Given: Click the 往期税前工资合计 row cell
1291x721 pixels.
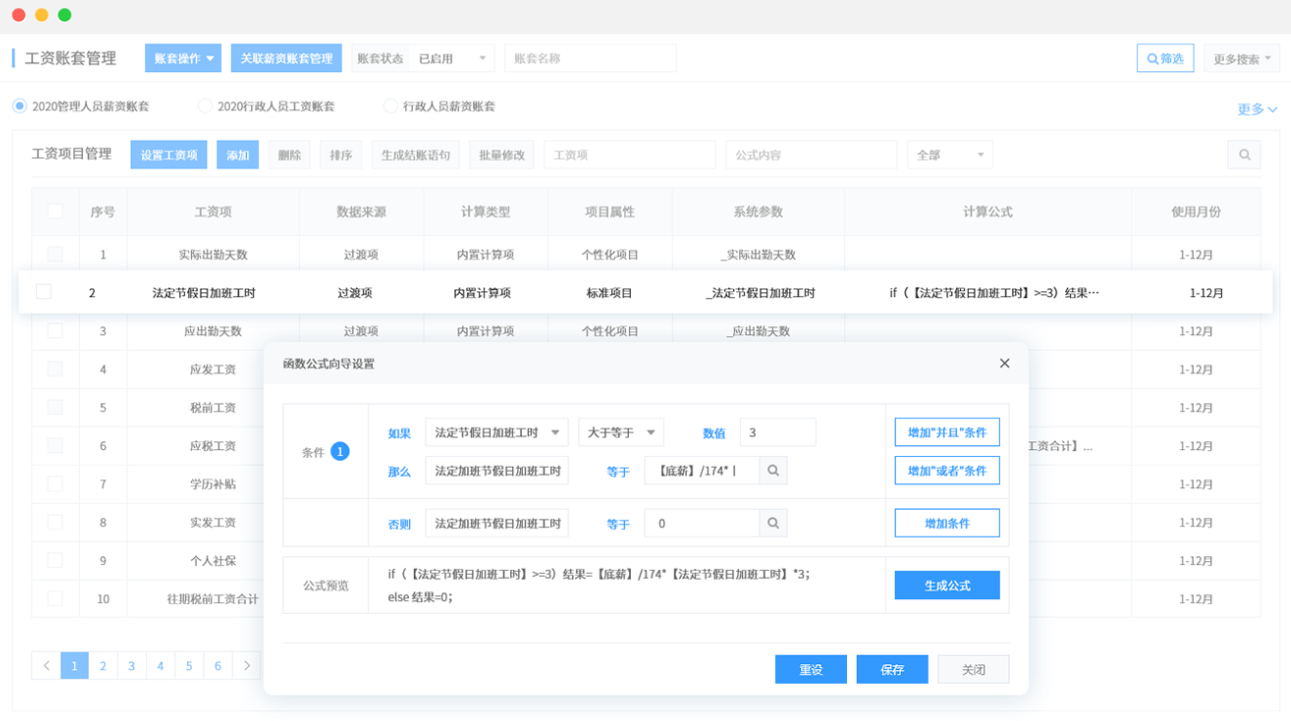Looking at the screenshot, I should pyautogui.click(x=213, y=599).
